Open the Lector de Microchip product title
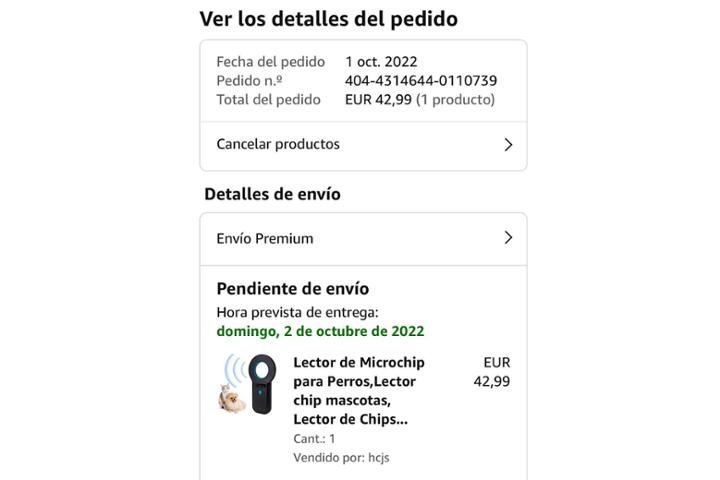The width and height of the screenshot is (720, 480). tap(359, 390)
